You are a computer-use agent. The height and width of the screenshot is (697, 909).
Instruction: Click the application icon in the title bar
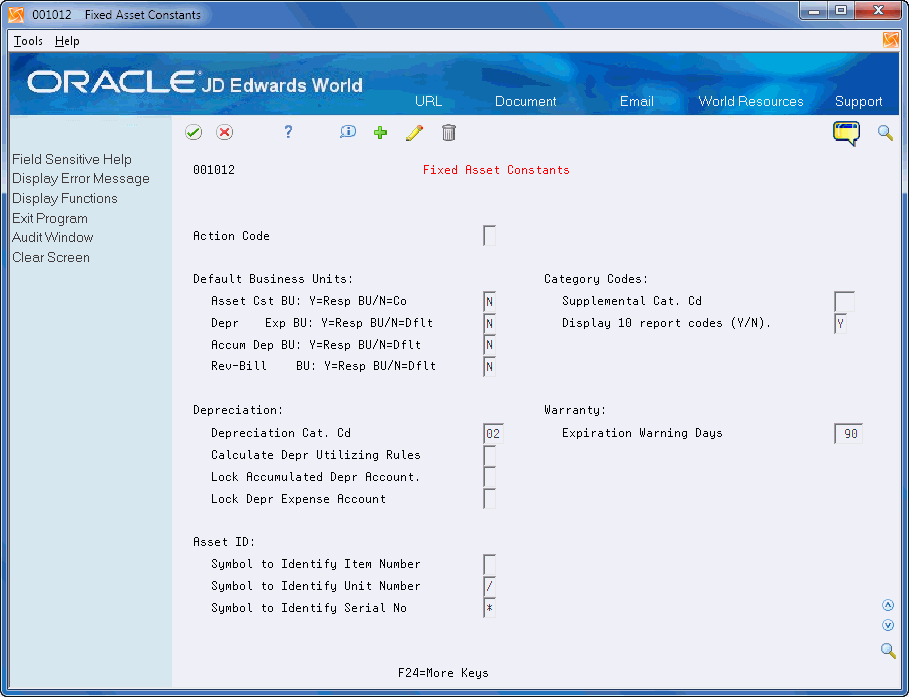pyautogui.click(x=16, y=14)
